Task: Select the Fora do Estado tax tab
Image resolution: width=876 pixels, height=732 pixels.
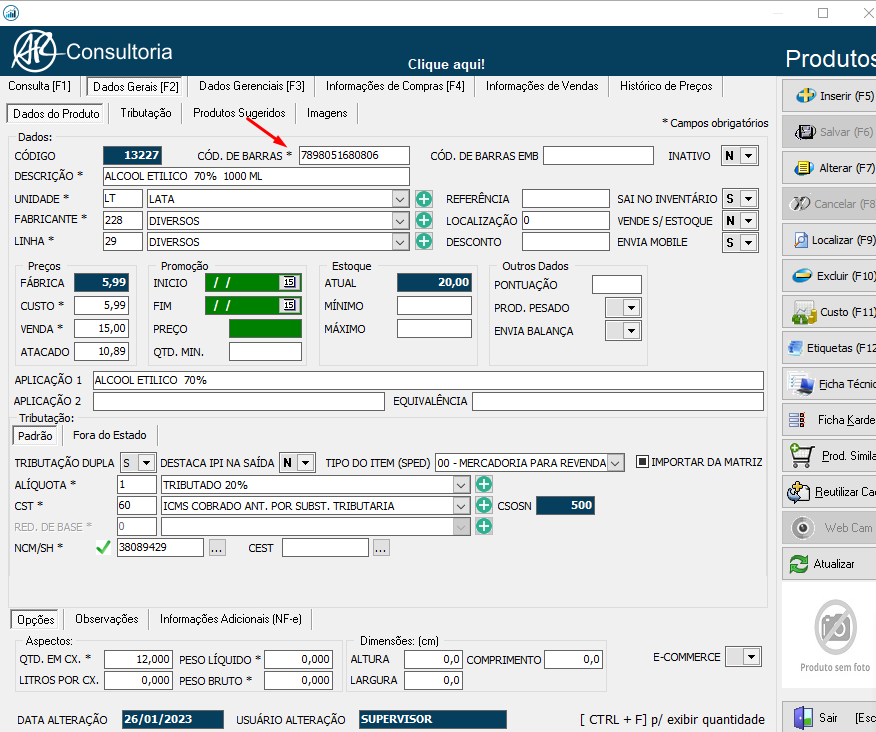Action: click(110, 435)
